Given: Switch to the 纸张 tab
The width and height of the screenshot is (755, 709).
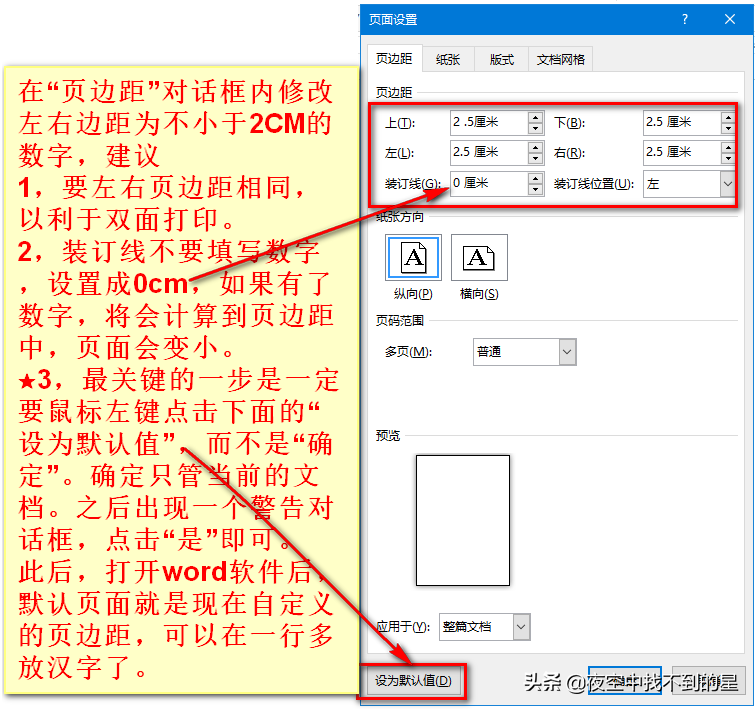Looking at the screenshot, I should tap(448, 60).
